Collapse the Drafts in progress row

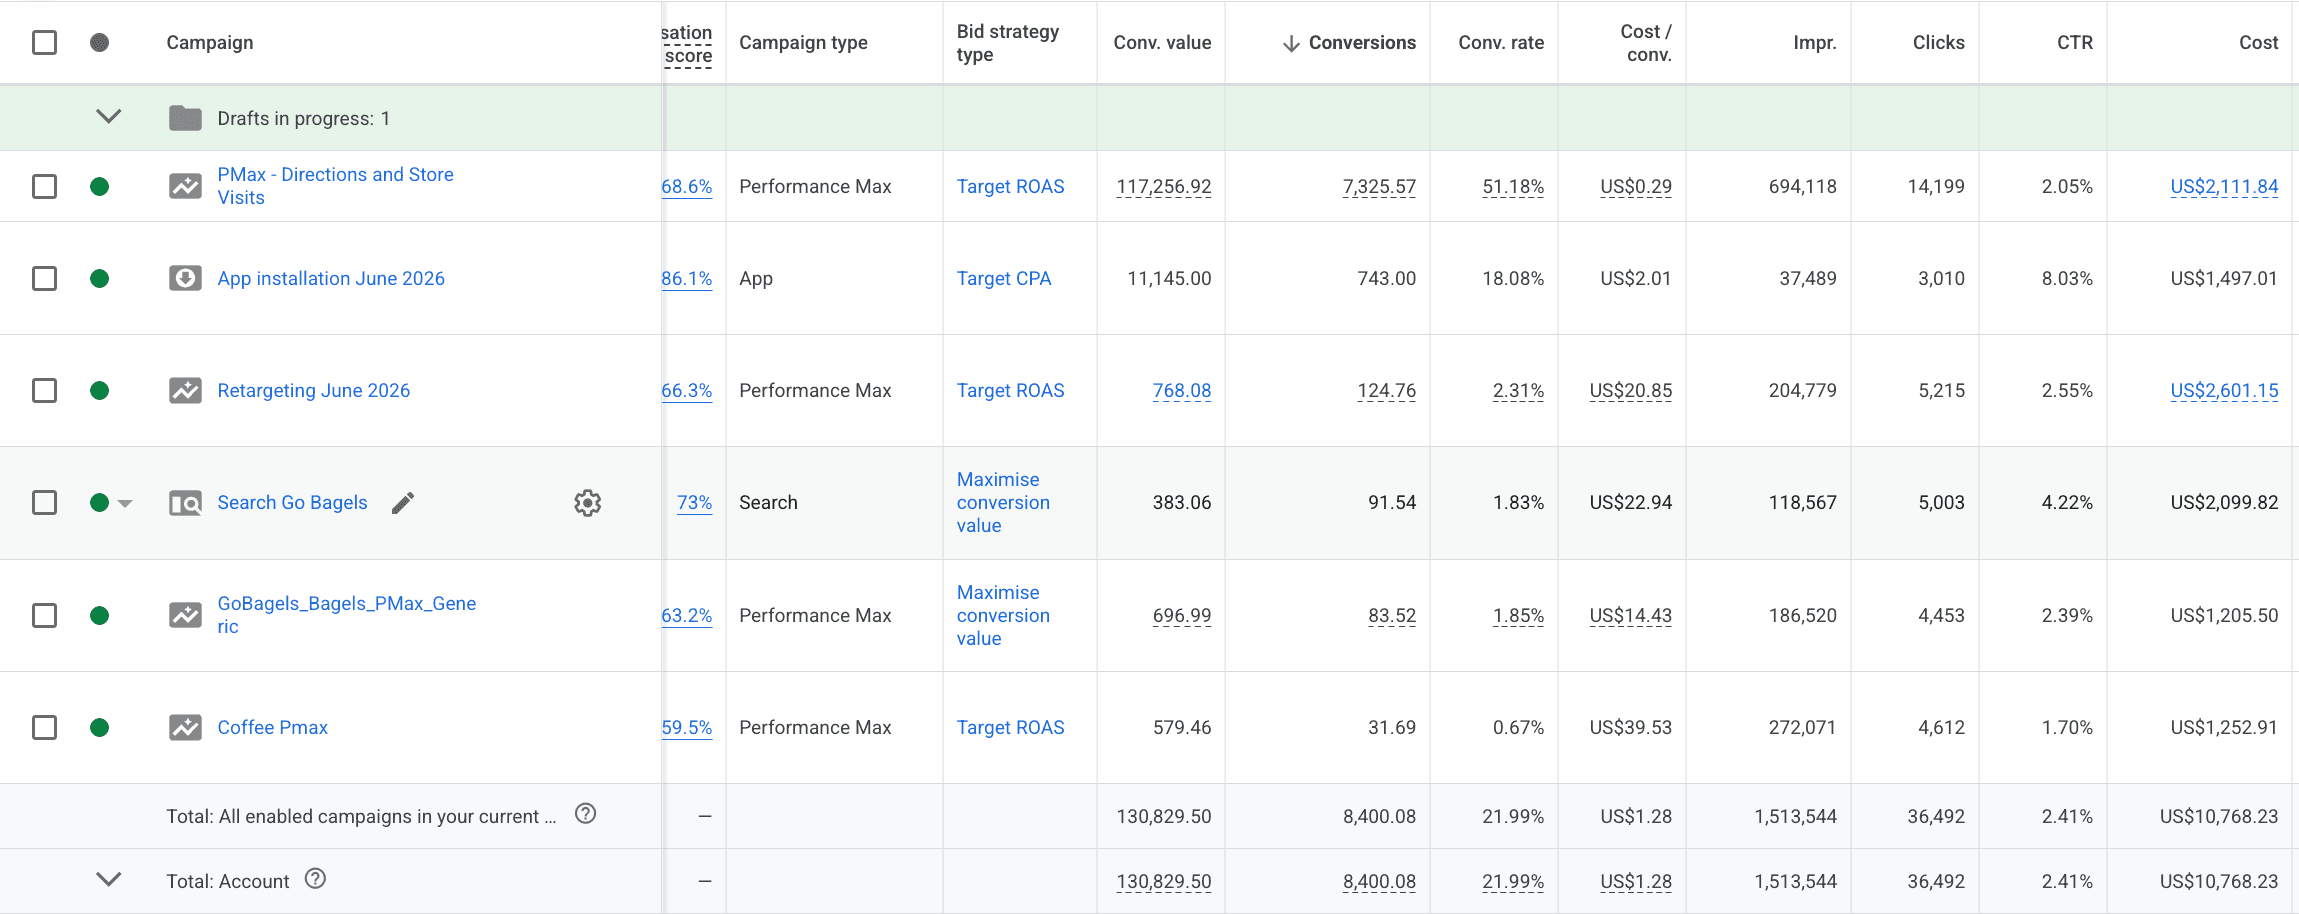[108, 116]
